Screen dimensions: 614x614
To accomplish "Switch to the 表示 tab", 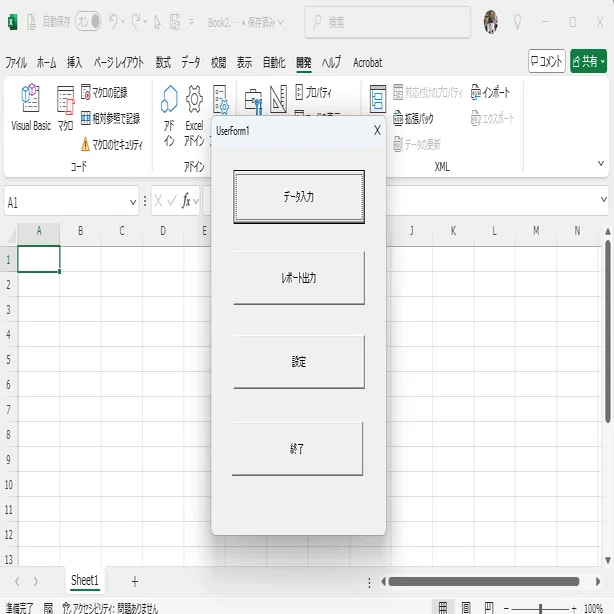I will click(244, 62).
